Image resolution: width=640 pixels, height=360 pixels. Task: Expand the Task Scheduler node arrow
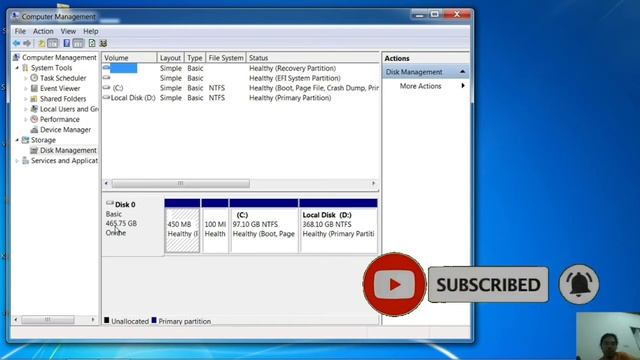point(26,78)
